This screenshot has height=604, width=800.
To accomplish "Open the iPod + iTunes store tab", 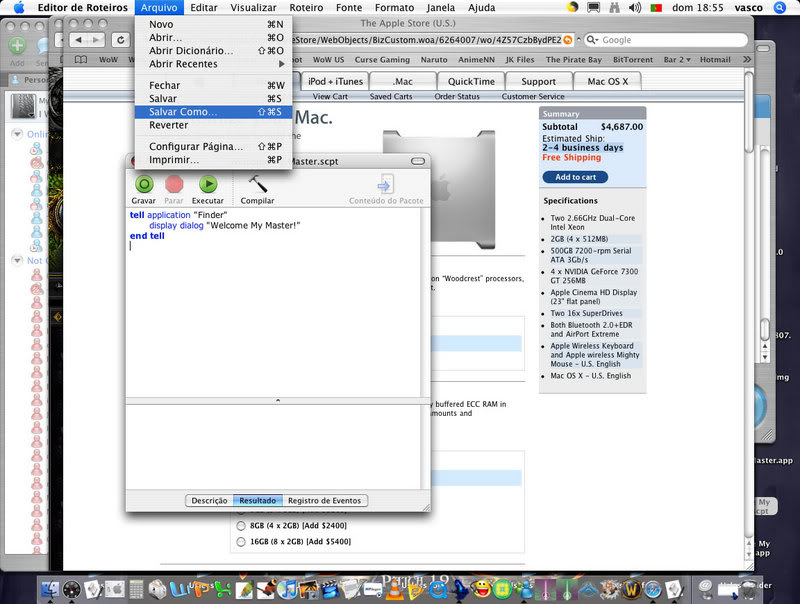I will tap(335, 82).
